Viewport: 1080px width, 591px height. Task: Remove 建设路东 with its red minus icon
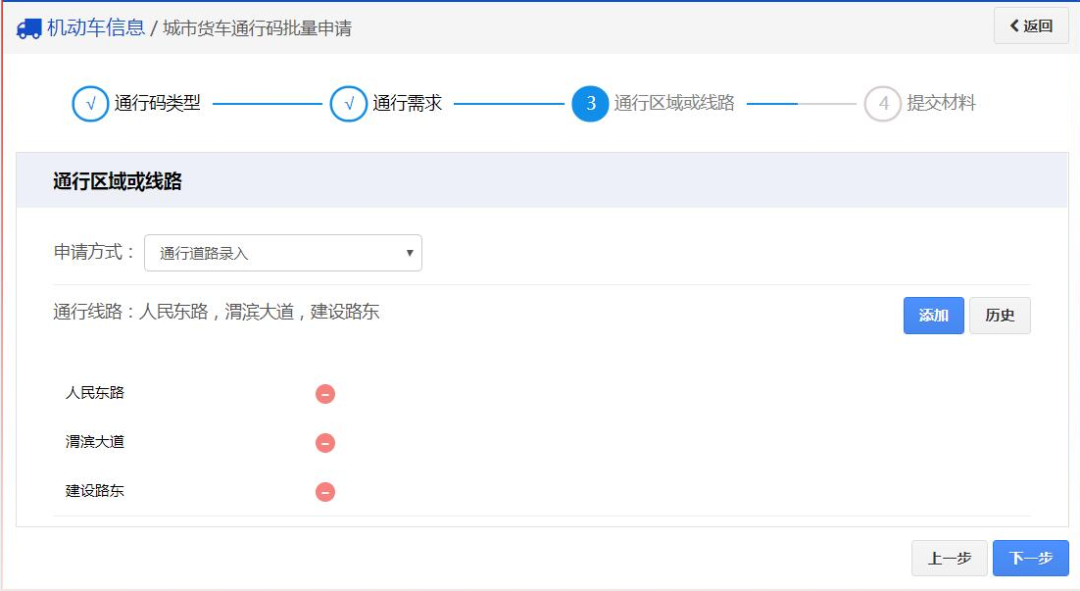tap(325, 492)
